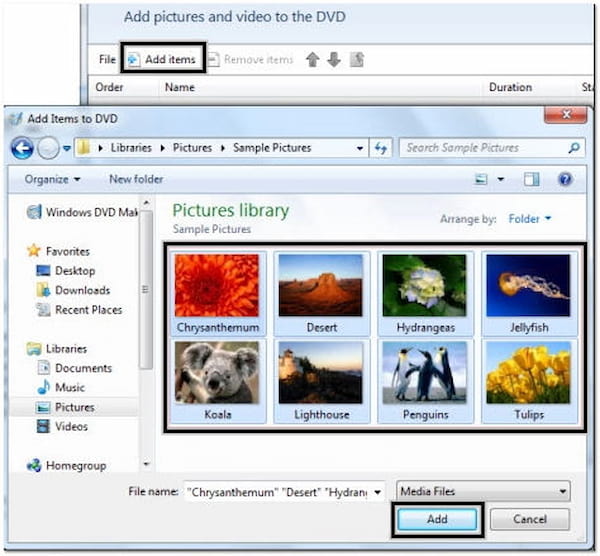Expand the Arrange by Folder dropdown
This screenshot has height=556, width=600.
point(530,218)
